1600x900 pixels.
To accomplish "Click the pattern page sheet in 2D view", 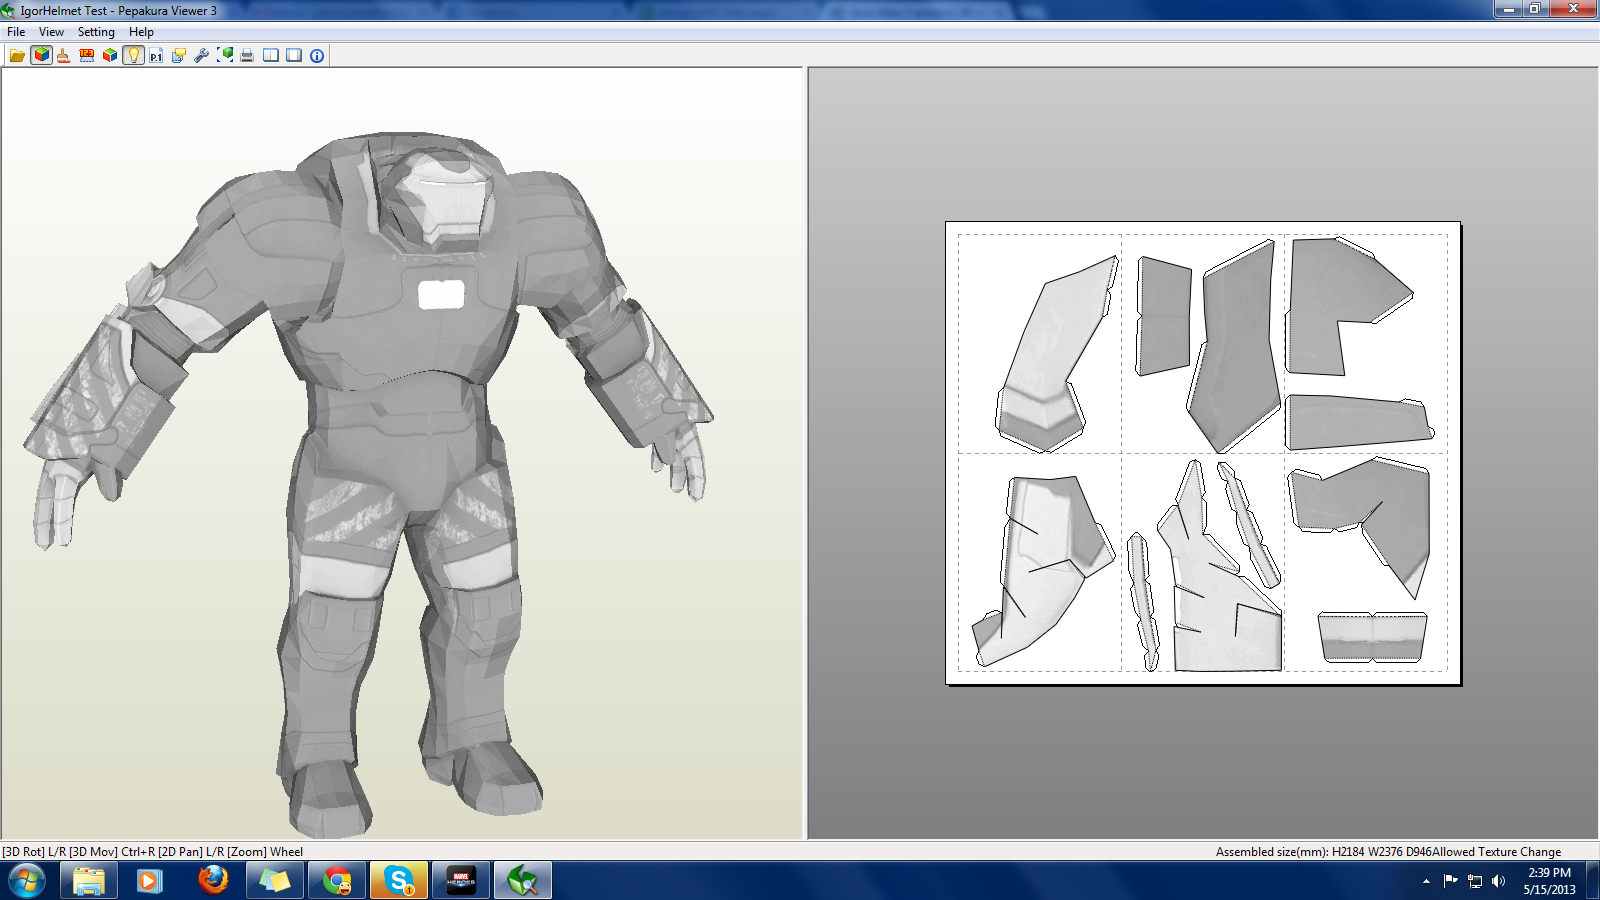I will 1203,453.
